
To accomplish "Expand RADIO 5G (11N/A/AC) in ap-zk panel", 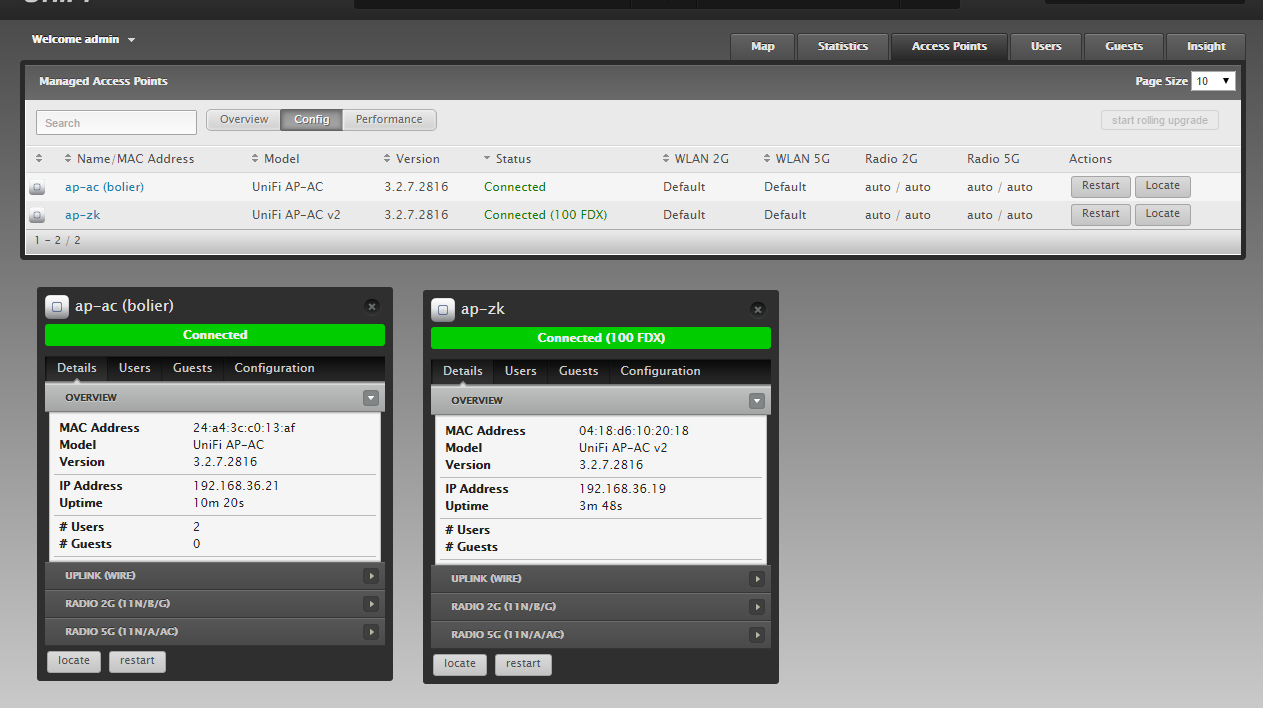I will pos(757,635).
